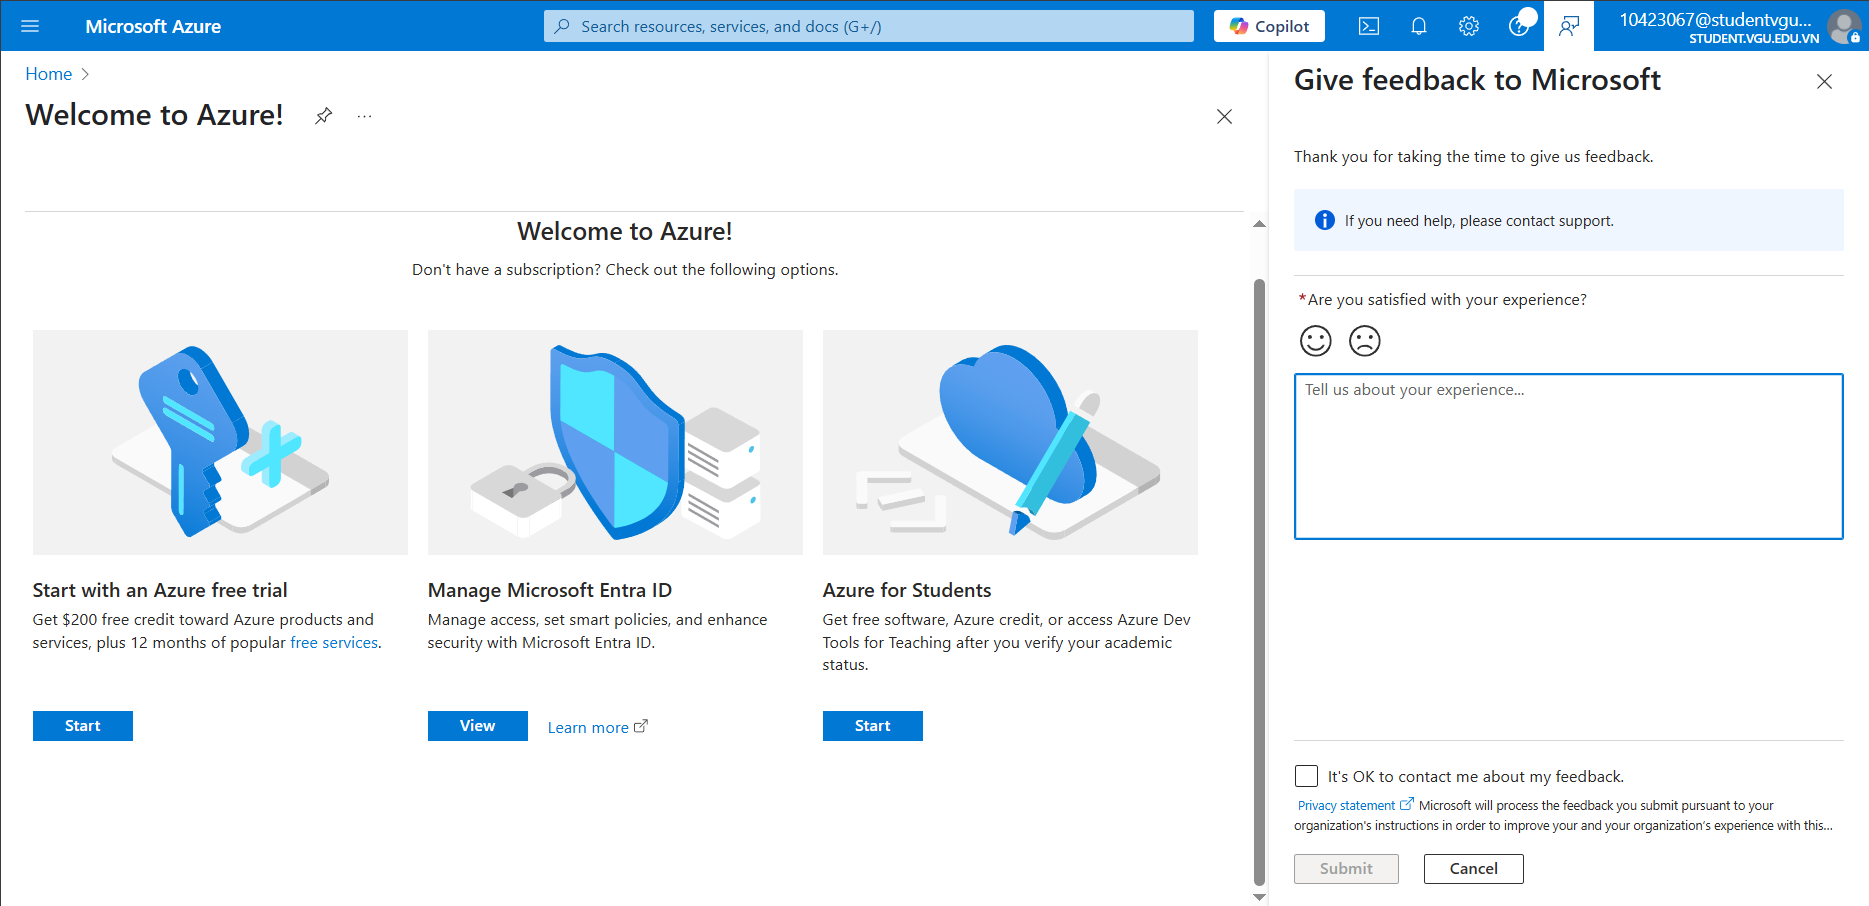The height and width of the screenshot is (906, 1869).
Task: Click the Azure free trial key illustration
Action: (220, 442)
